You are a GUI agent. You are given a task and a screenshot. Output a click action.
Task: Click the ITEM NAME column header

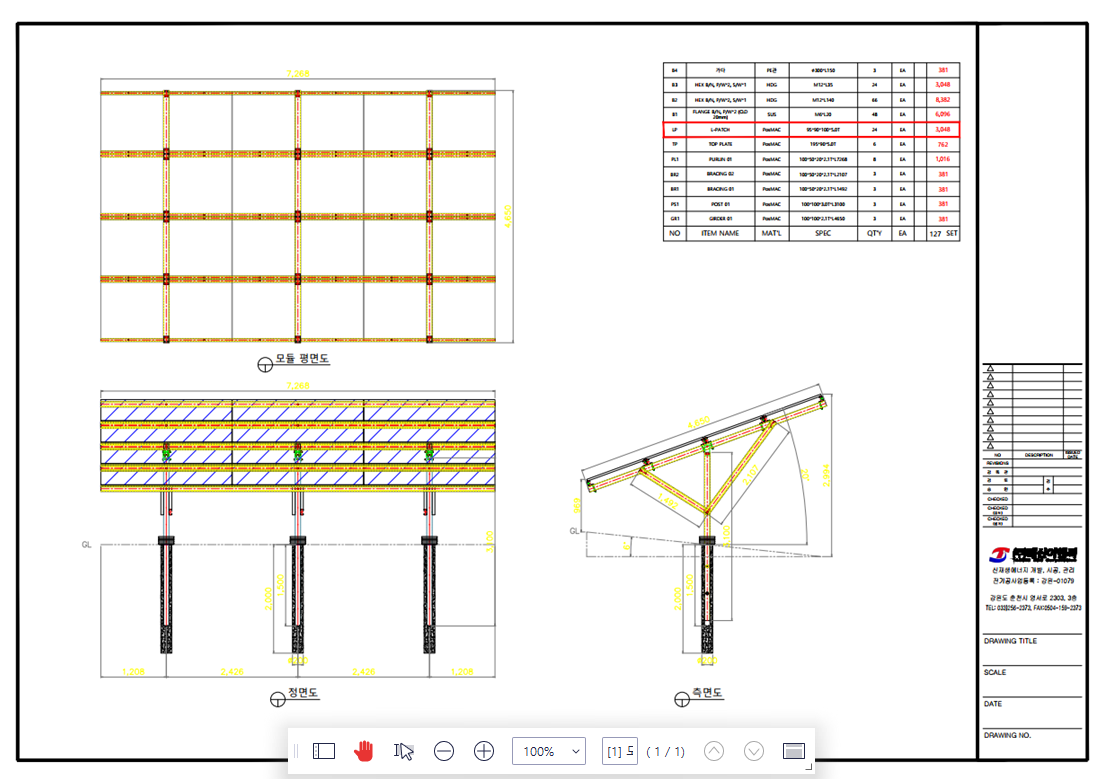pos(720,233)
